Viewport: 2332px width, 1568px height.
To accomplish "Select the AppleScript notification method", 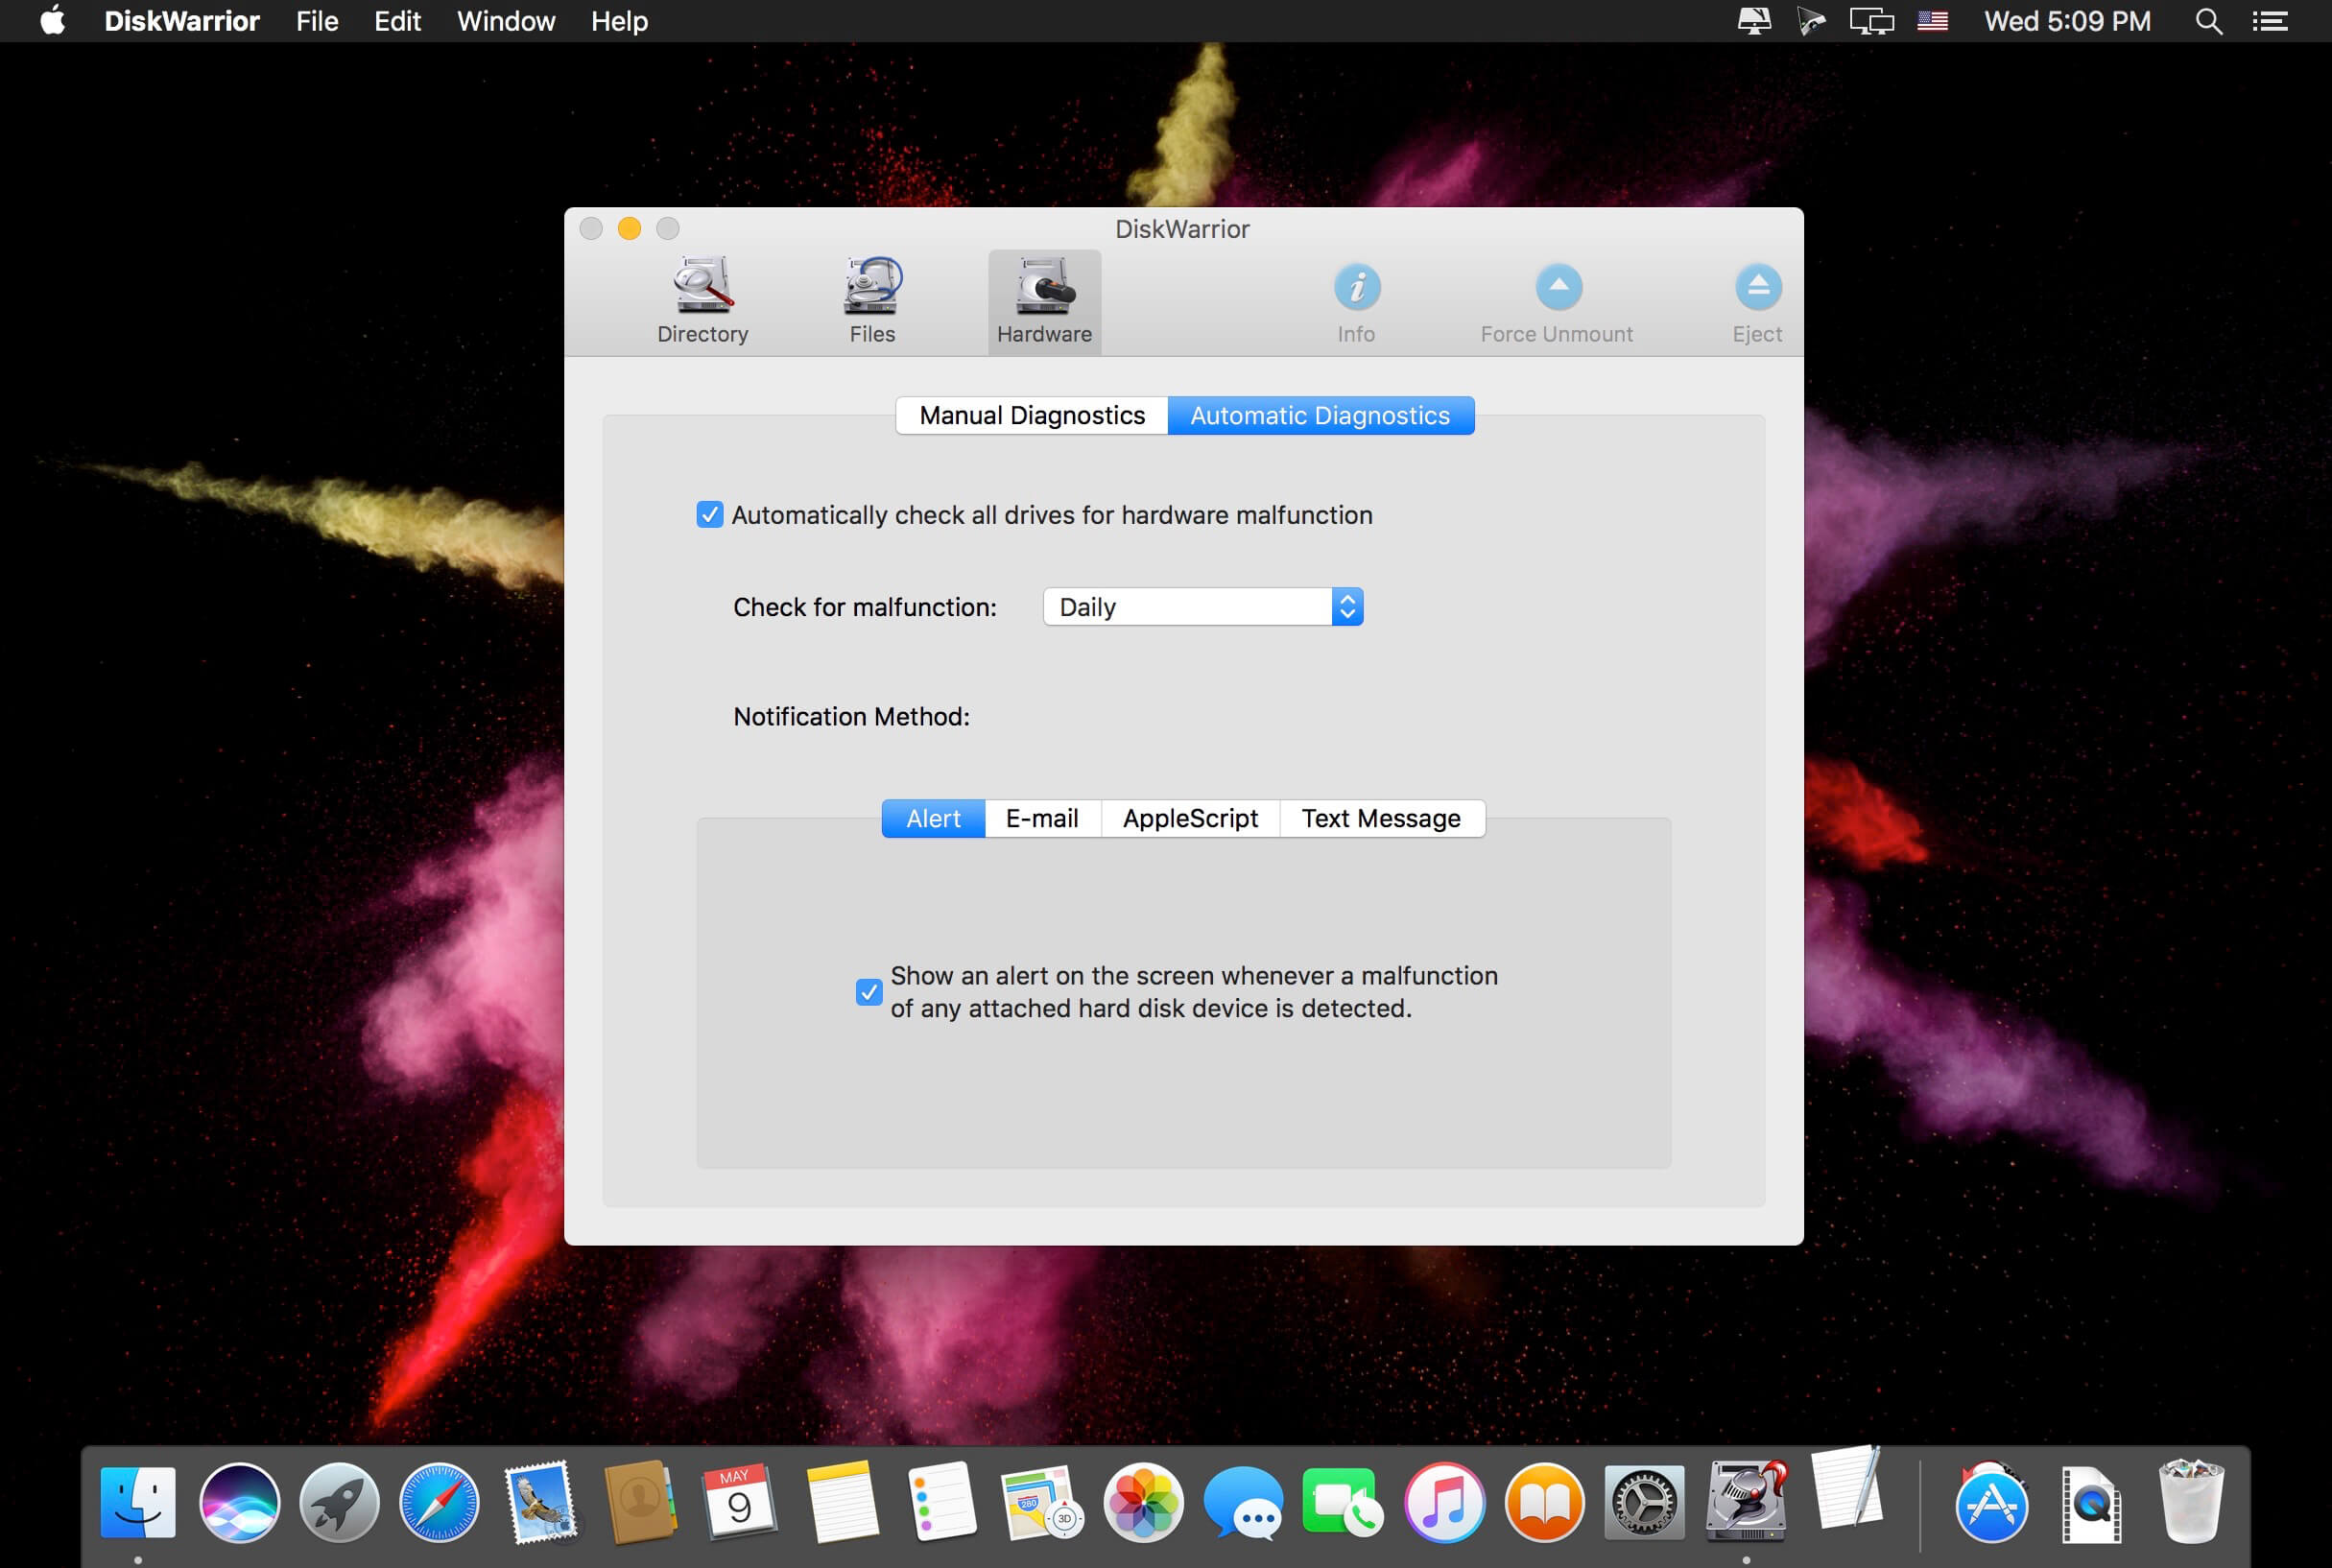I will (x=1188, y=818).
